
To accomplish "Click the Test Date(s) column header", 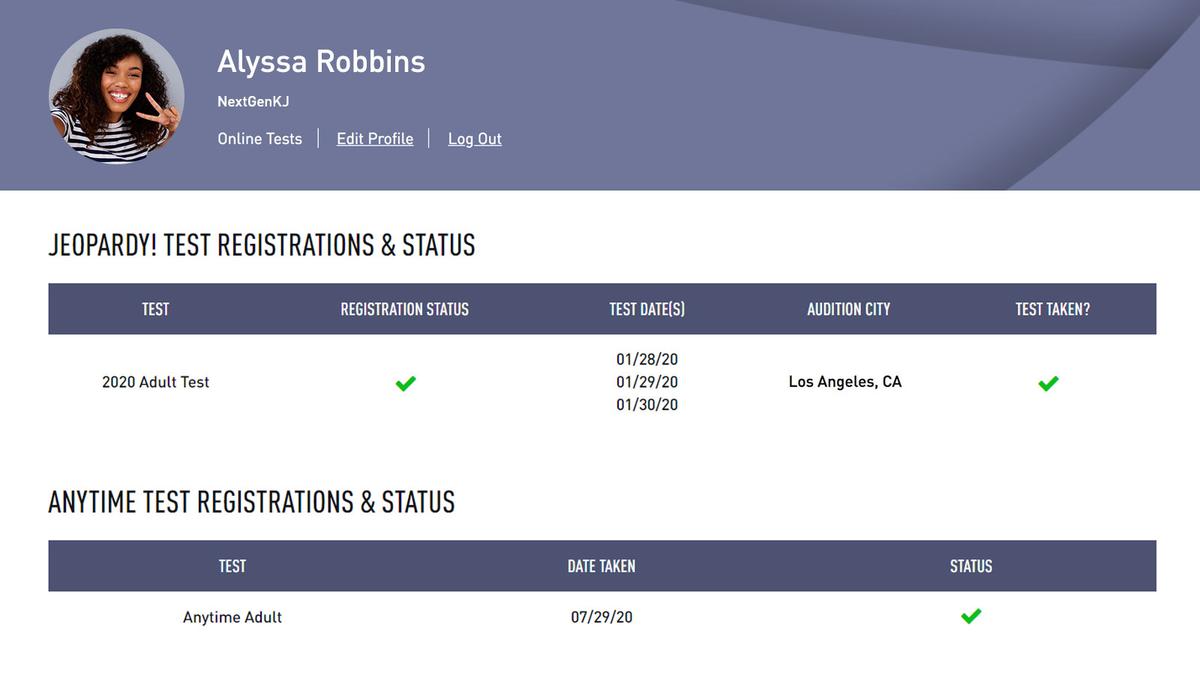I will 647,309.
